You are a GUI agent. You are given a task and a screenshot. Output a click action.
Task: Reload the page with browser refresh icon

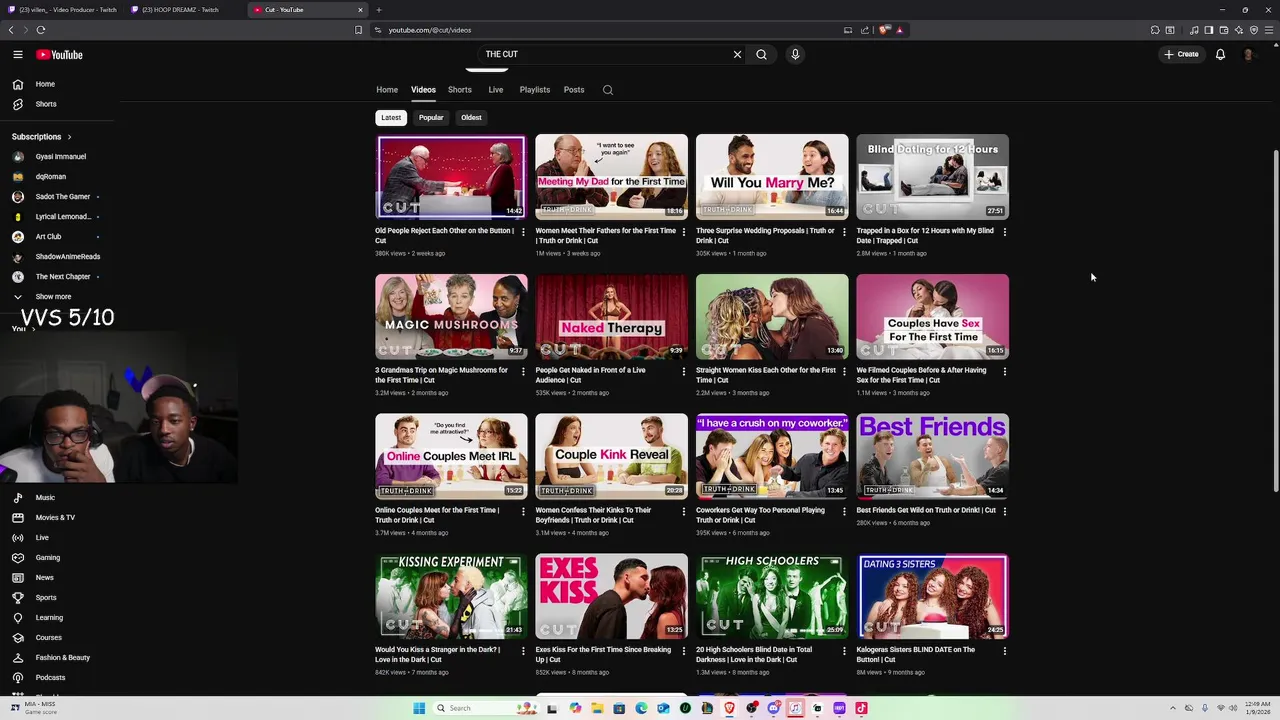41,30
